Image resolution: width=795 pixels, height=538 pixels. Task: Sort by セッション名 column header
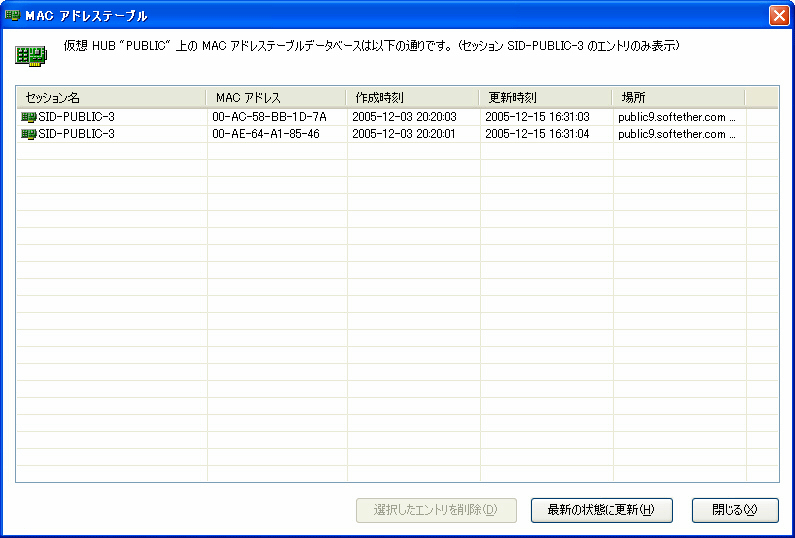112,97
